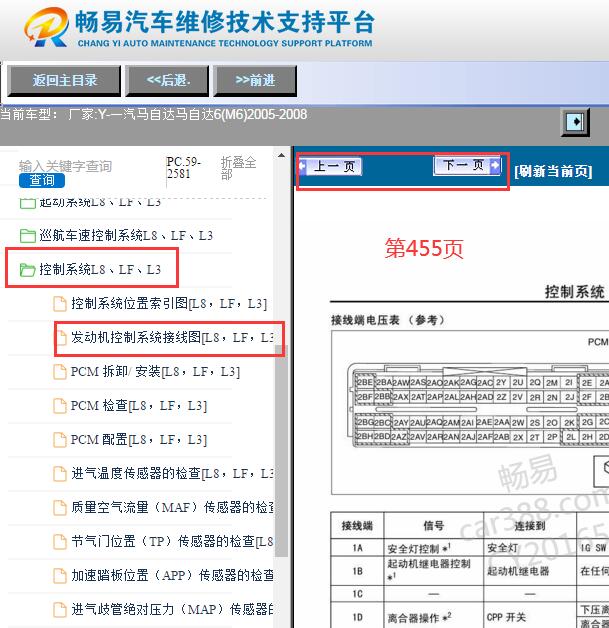
Task: Click the 安全灯 cell in 连接到 column
Action: point(530,548)
